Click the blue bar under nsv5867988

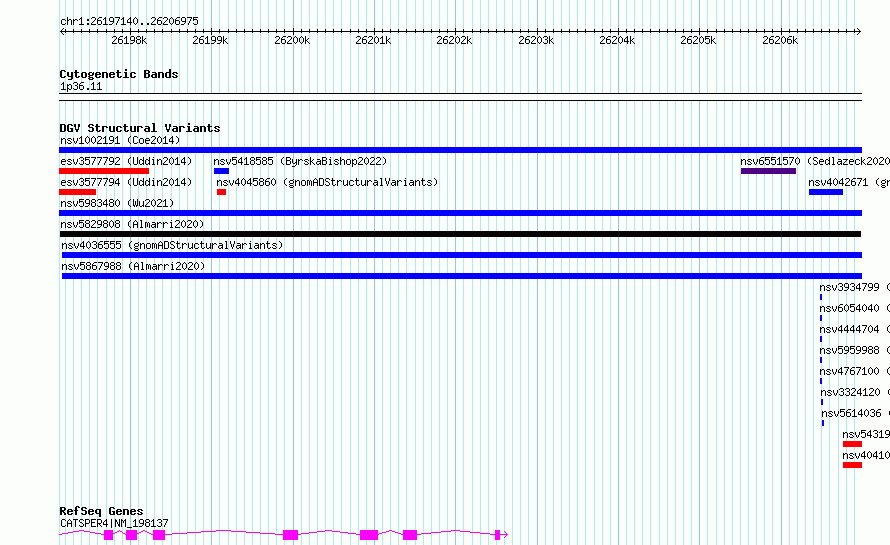pos(461,276)
